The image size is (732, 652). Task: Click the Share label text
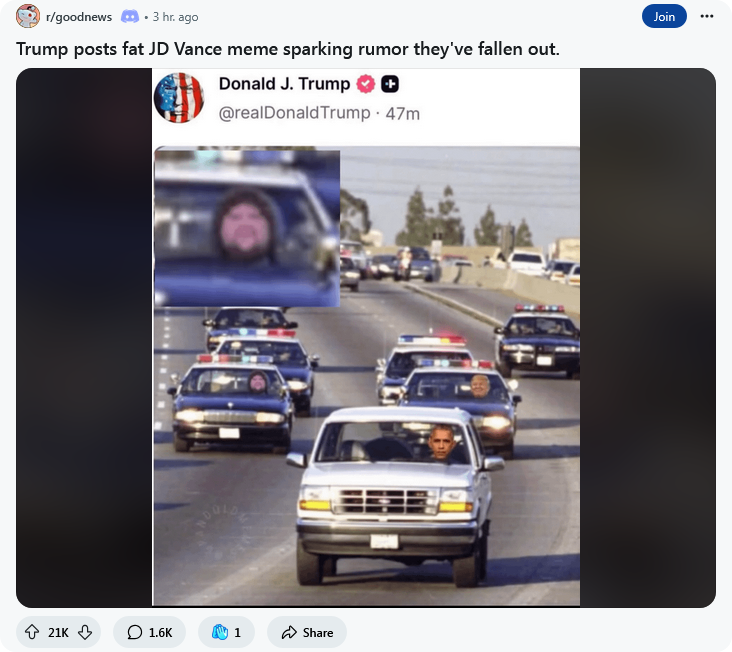(x=318, y=632)
